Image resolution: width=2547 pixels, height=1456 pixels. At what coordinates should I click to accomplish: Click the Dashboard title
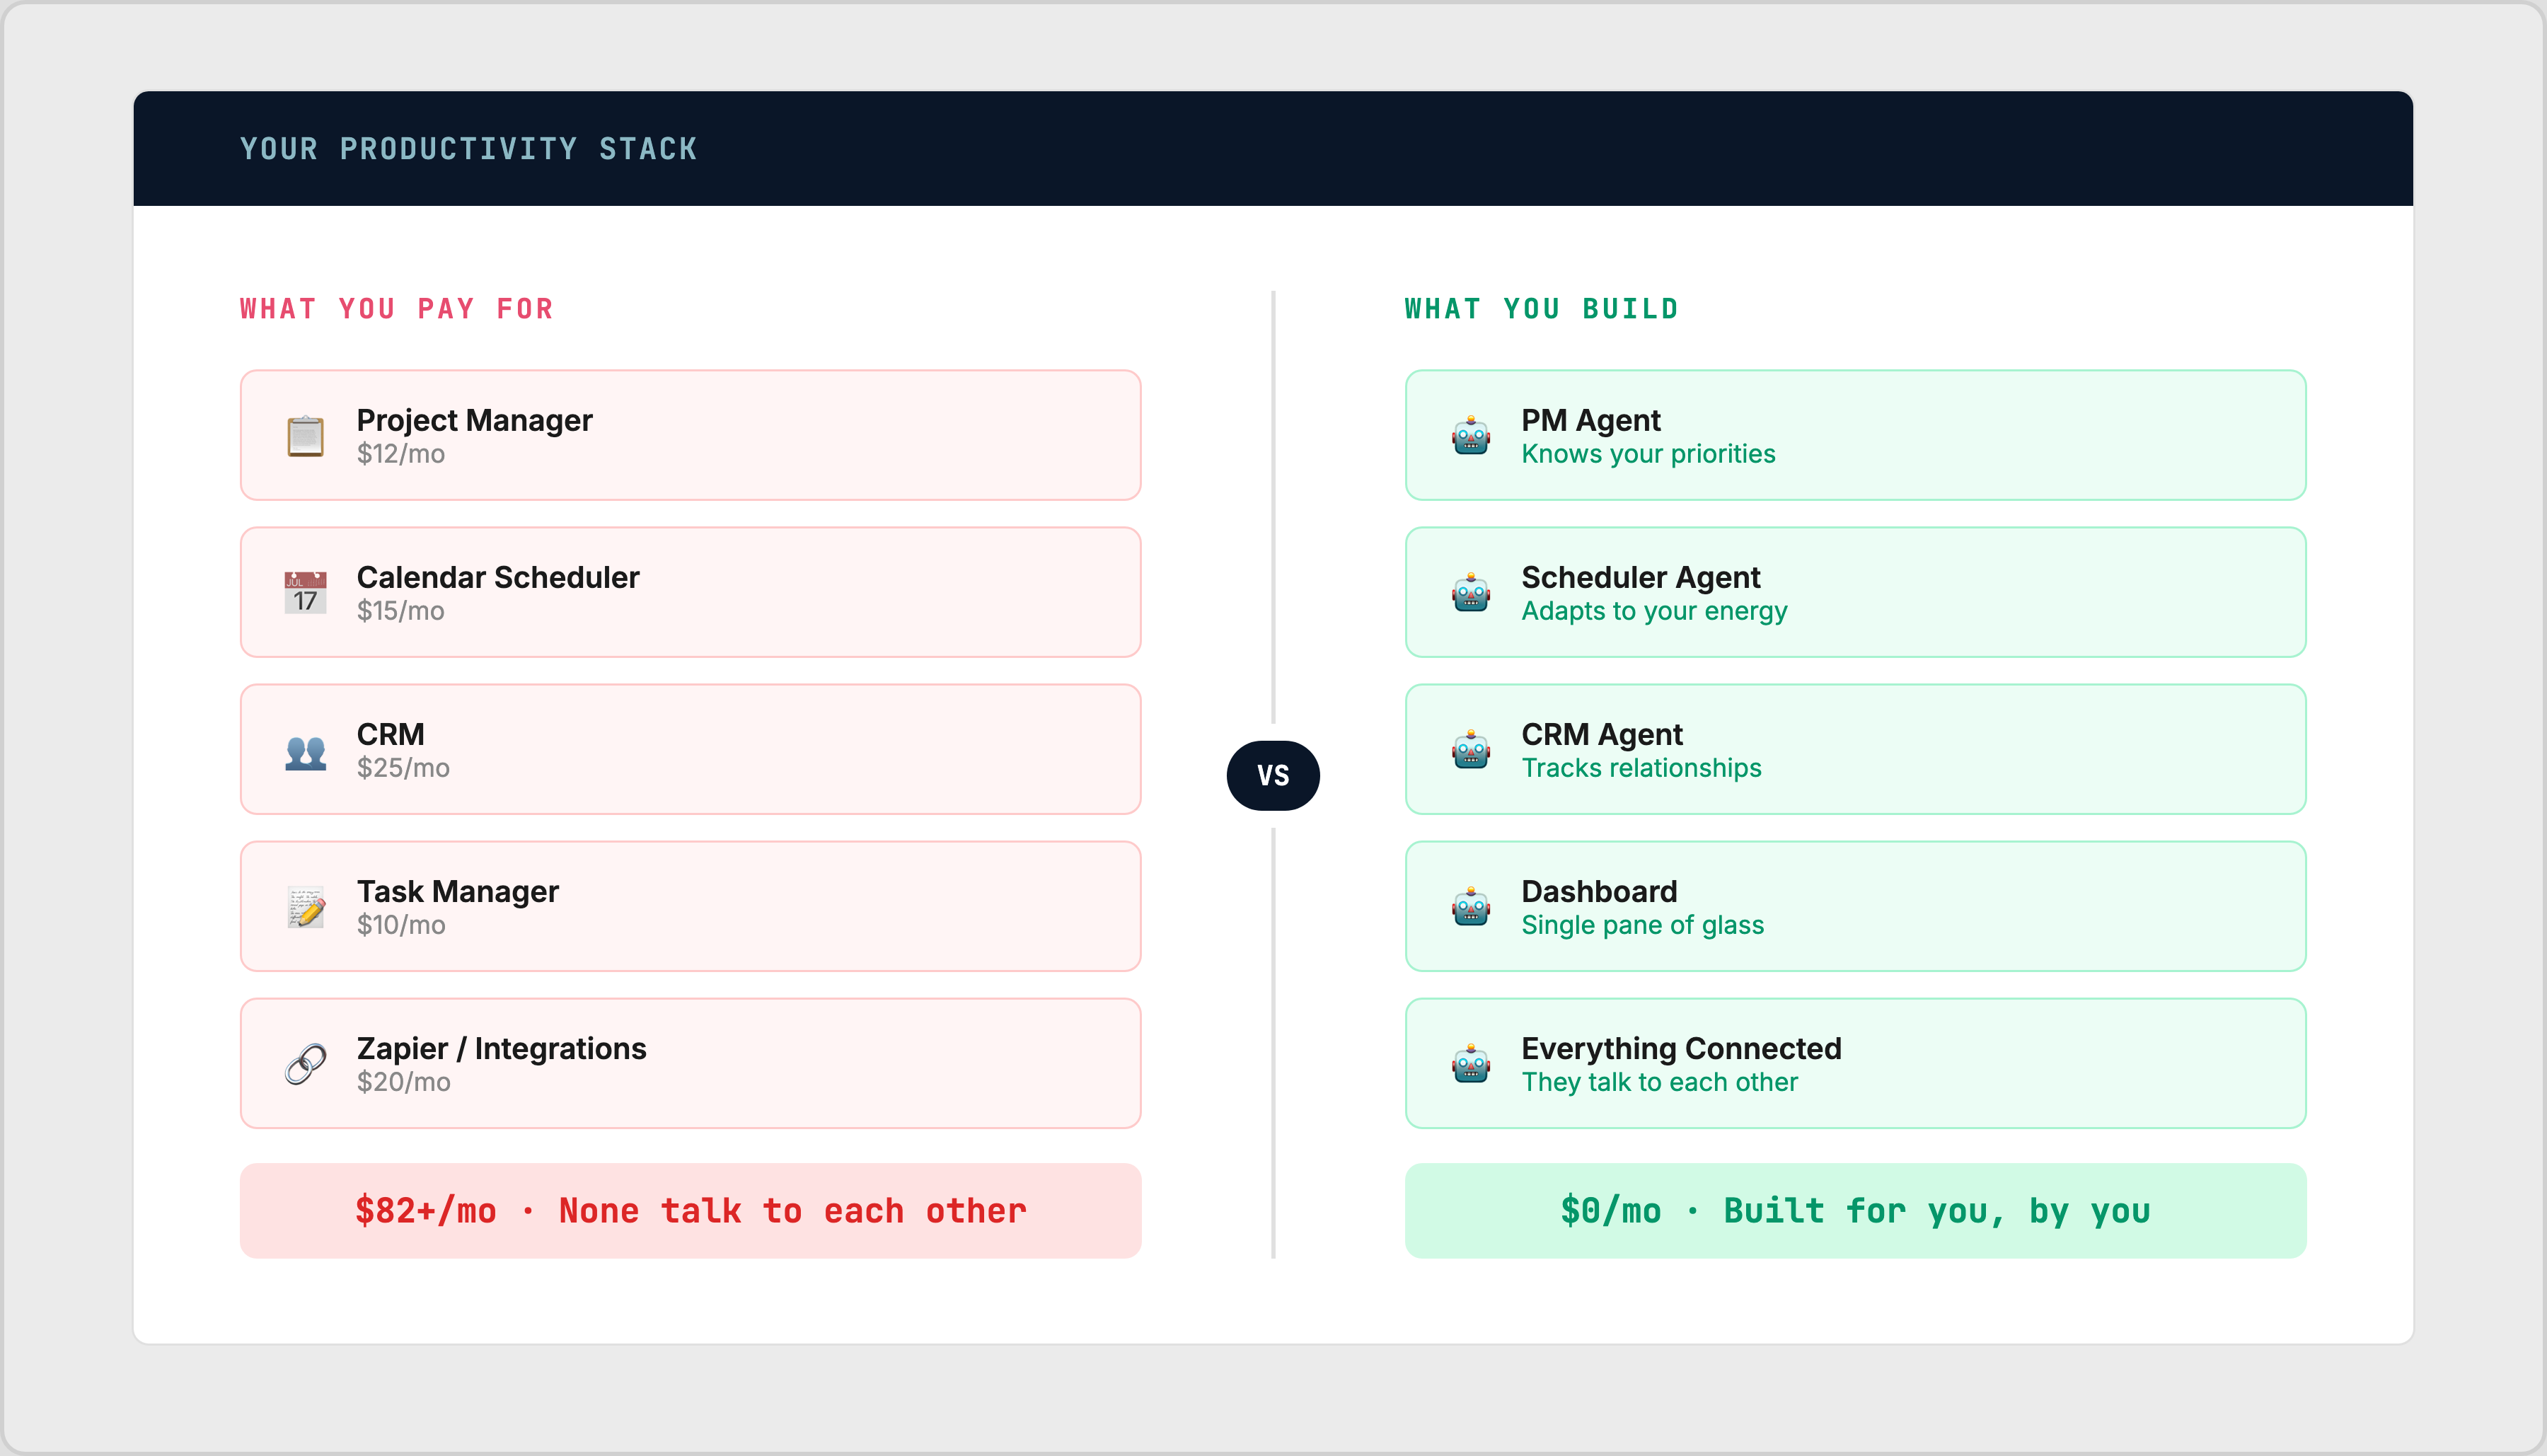click(x=1599, y=891)
